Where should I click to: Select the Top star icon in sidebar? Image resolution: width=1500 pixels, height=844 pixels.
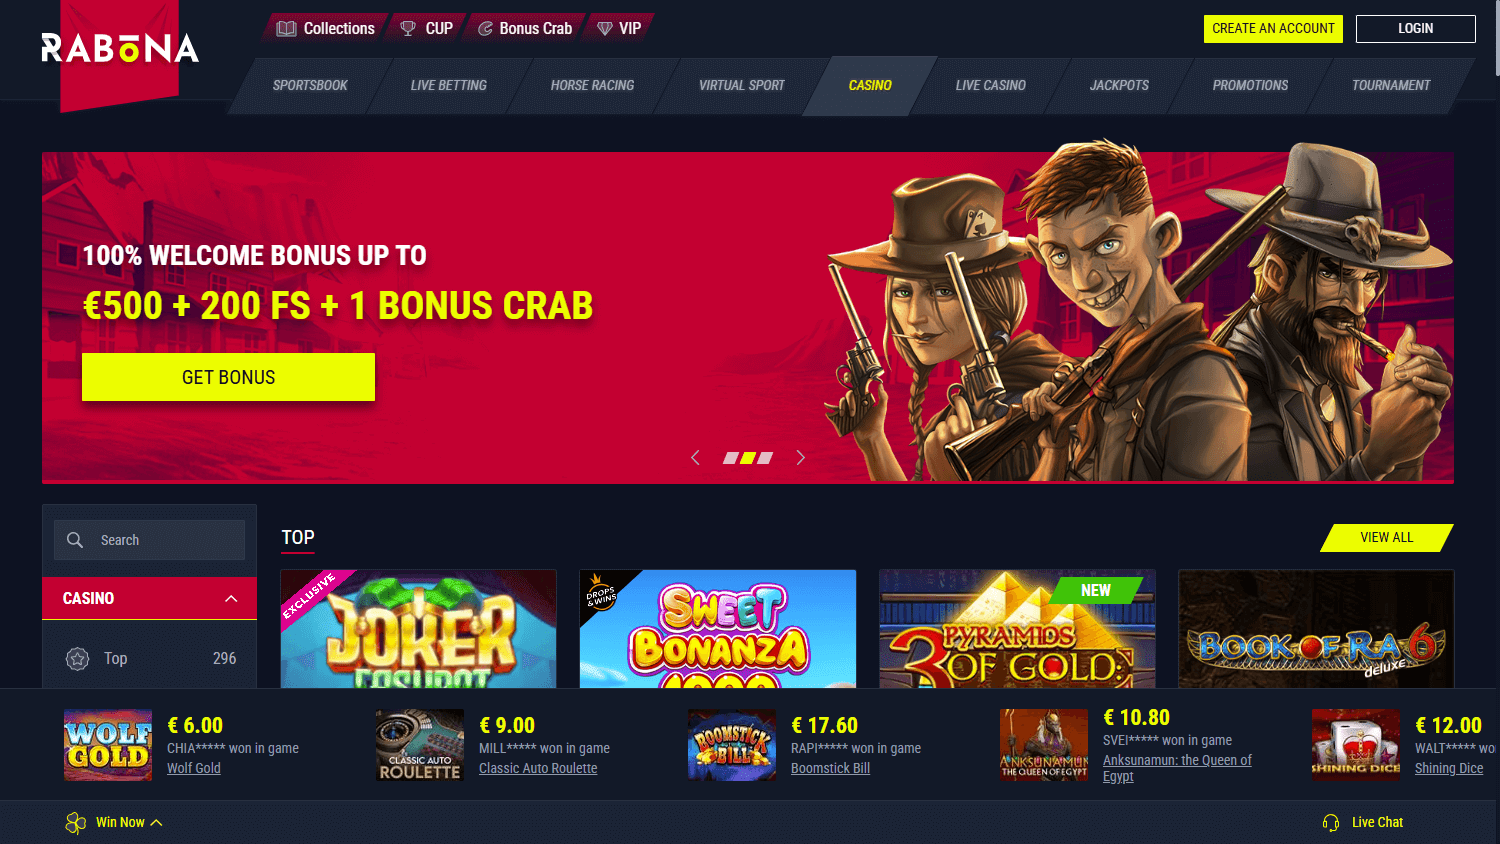point(77,658)
